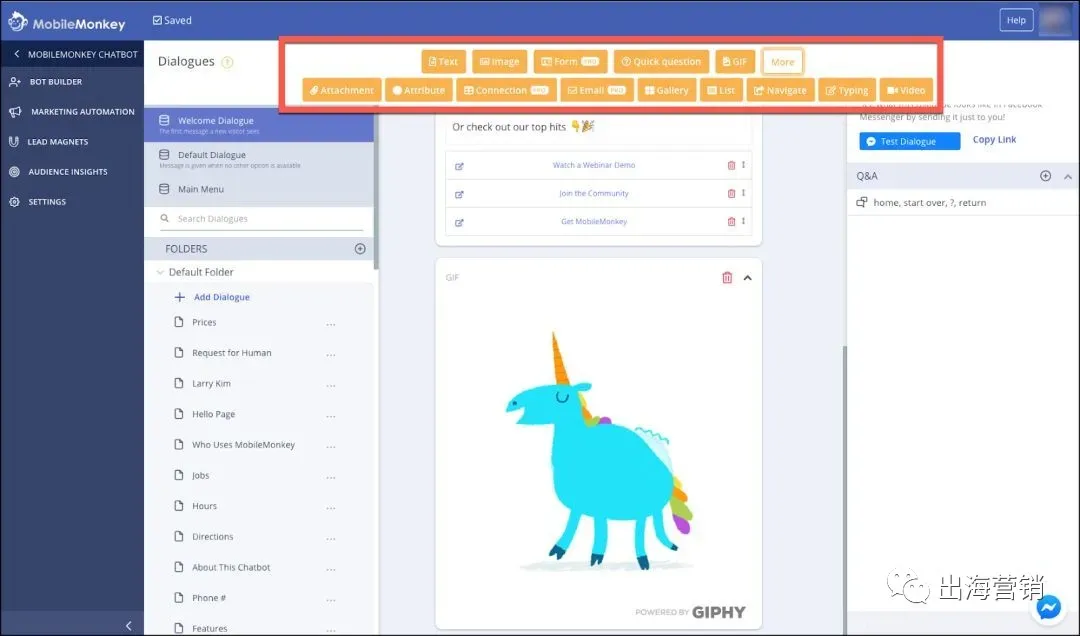The width and height of the screenshot is (1080, 636).
Task: Open the Request for Human dialogue
Action: point(231,353)
